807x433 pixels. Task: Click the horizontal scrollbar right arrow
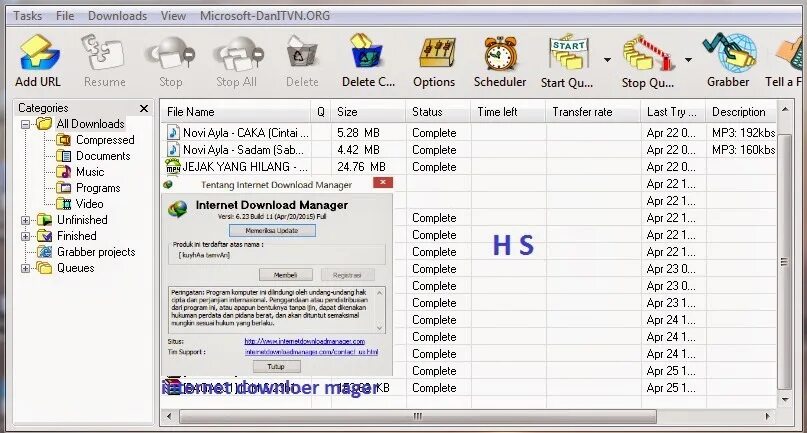coord(768,416)
